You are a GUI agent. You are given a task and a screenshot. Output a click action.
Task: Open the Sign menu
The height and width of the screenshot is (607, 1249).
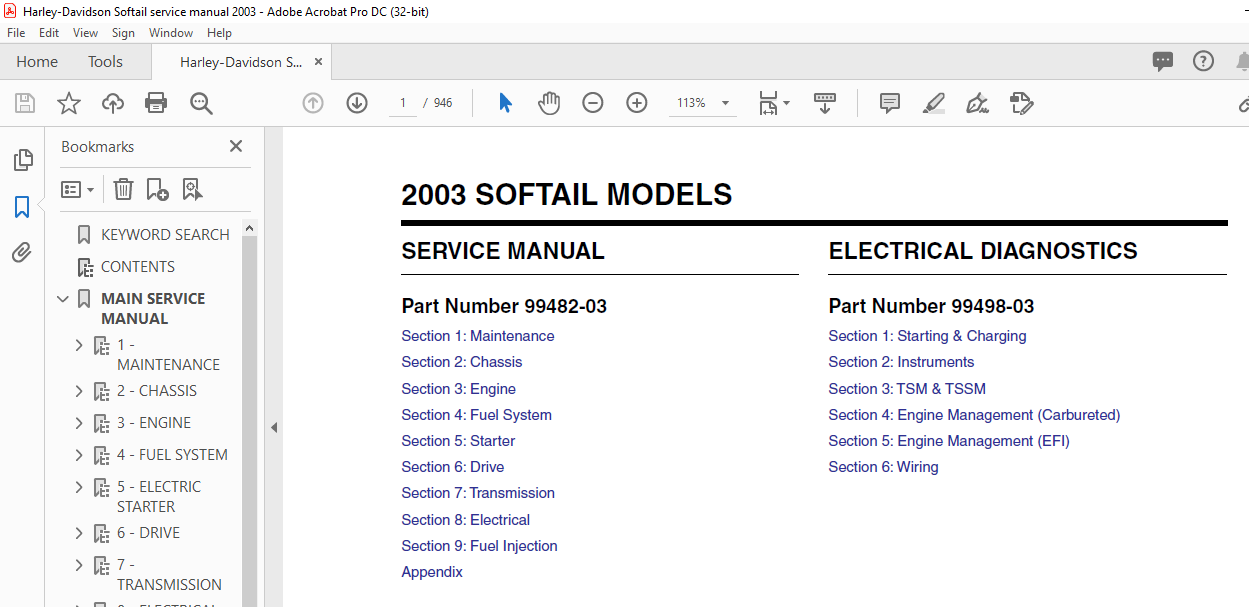point(123,33)
